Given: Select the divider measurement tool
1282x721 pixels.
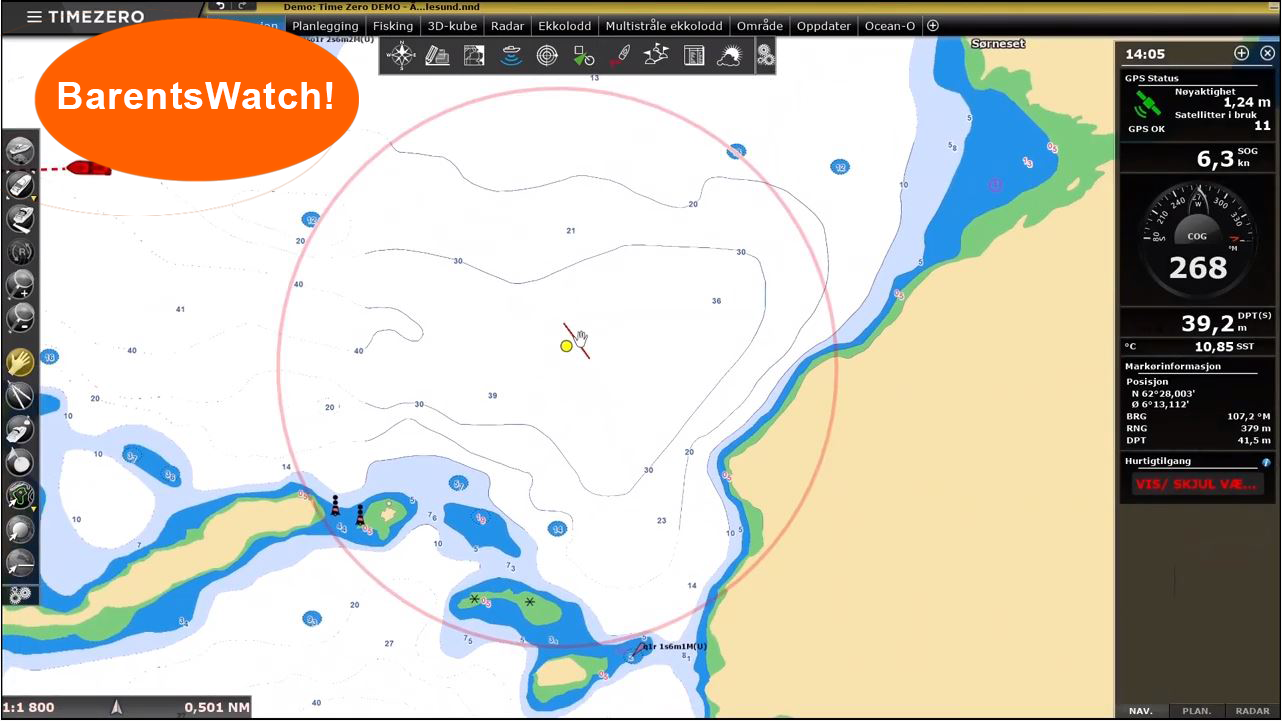Looking at the screenshot, I should tap(21, 396).
